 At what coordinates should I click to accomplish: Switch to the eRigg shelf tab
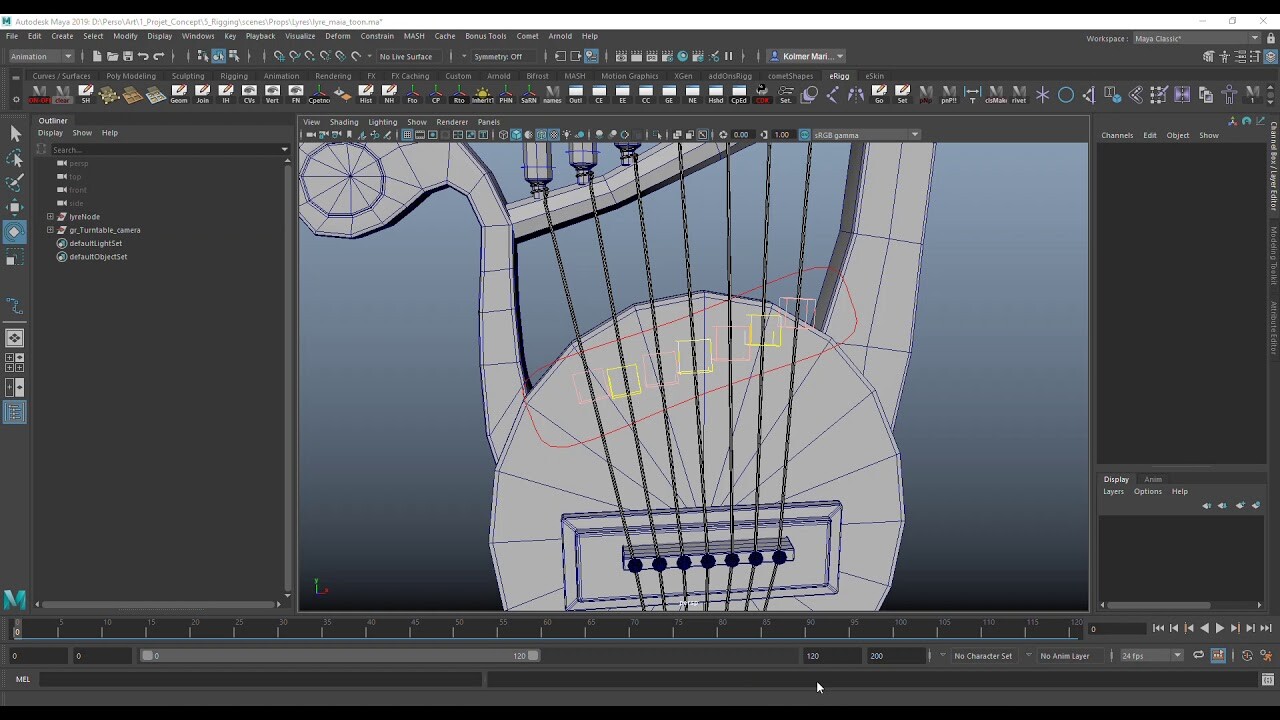[839, 75]
